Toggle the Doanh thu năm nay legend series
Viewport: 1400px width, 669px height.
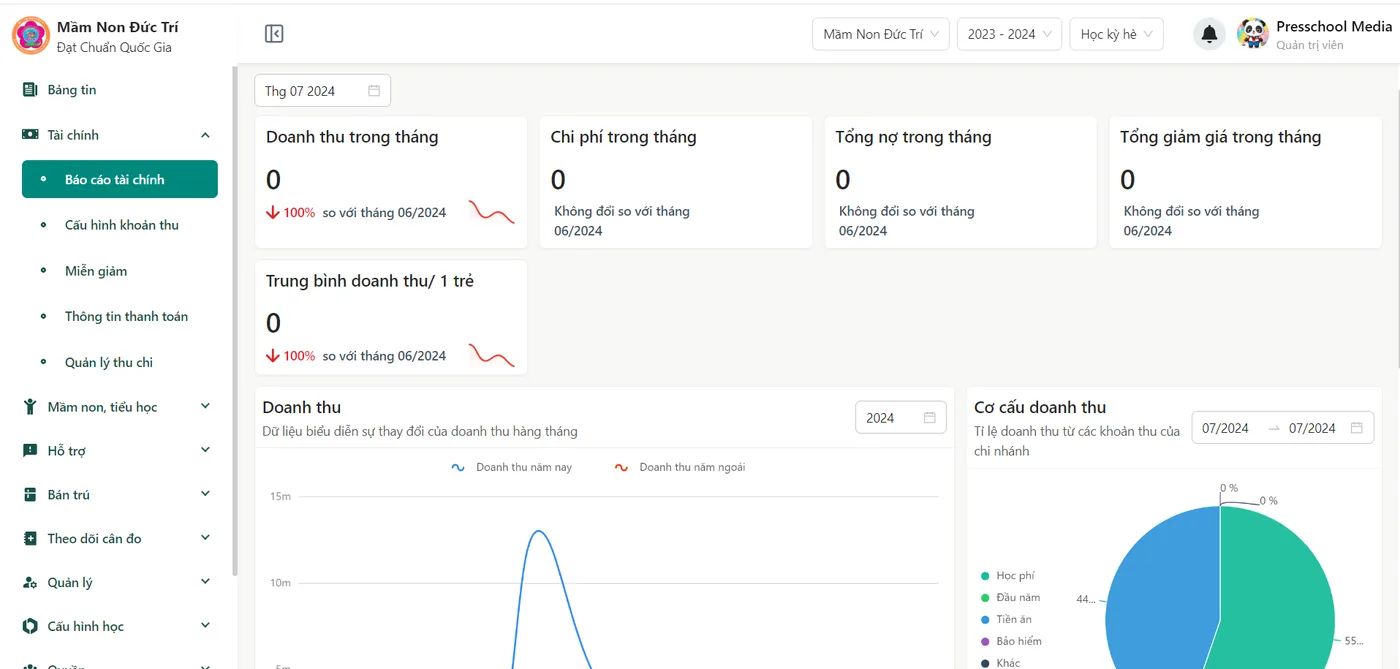click(512, 467)
